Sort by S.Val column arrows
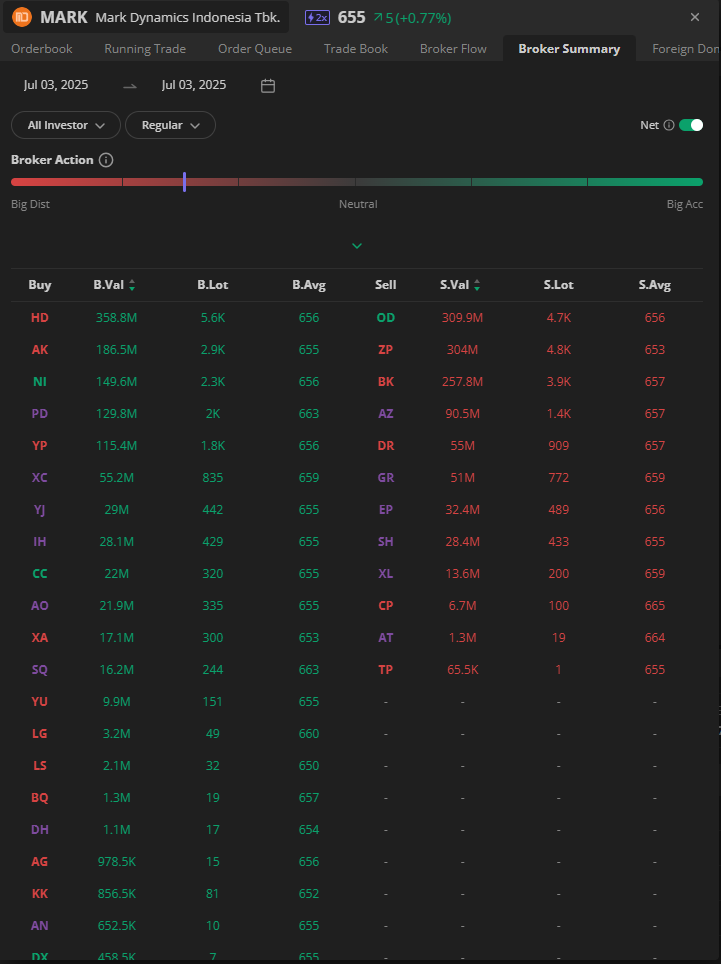Image resolution: width=721 pixels, height=964 pixels. [477, 285]
